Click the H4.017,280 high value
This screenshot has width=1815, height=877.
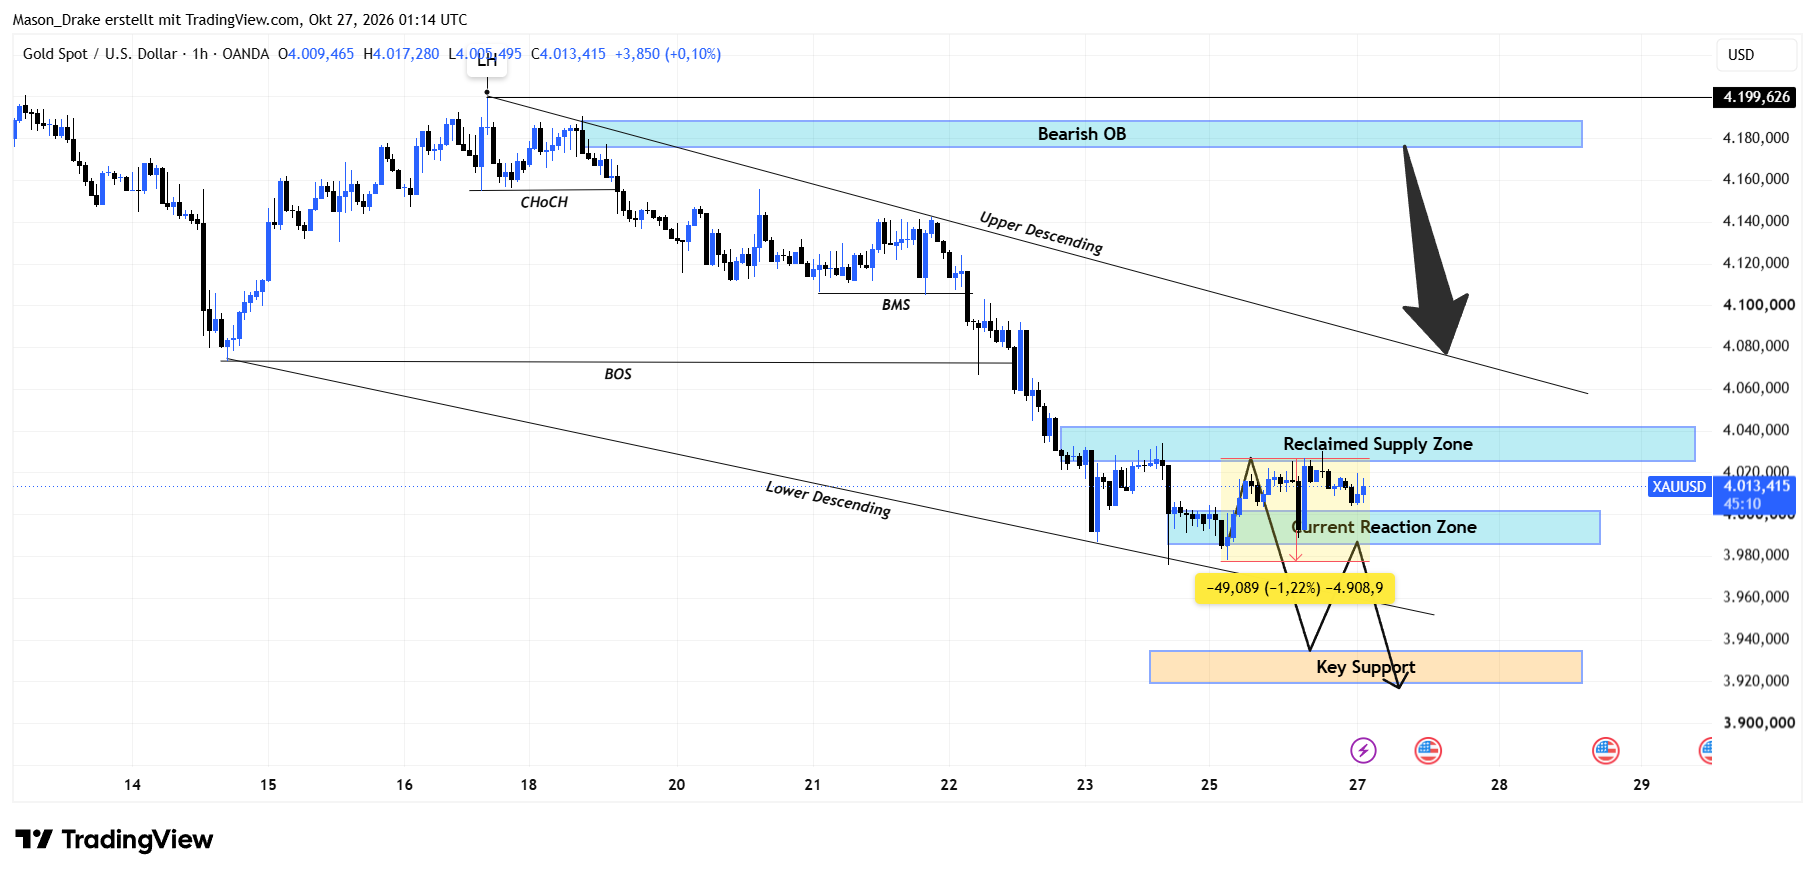pyautogui.click(x=401, y=54)
